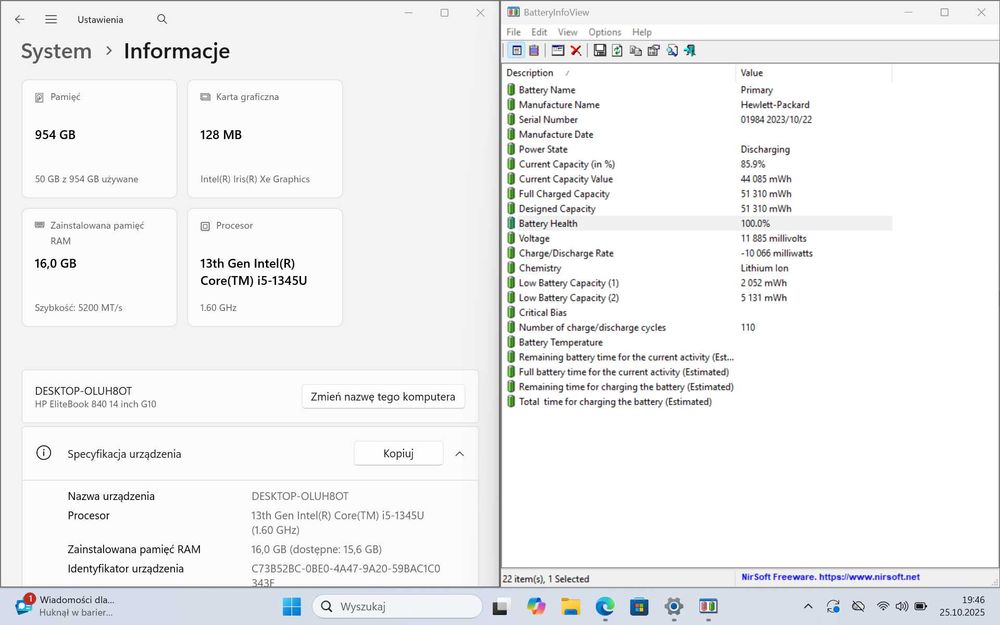Select Number of charge/discharge cycles row
This screenshot has width=1000, height=625.
(698, 327)
